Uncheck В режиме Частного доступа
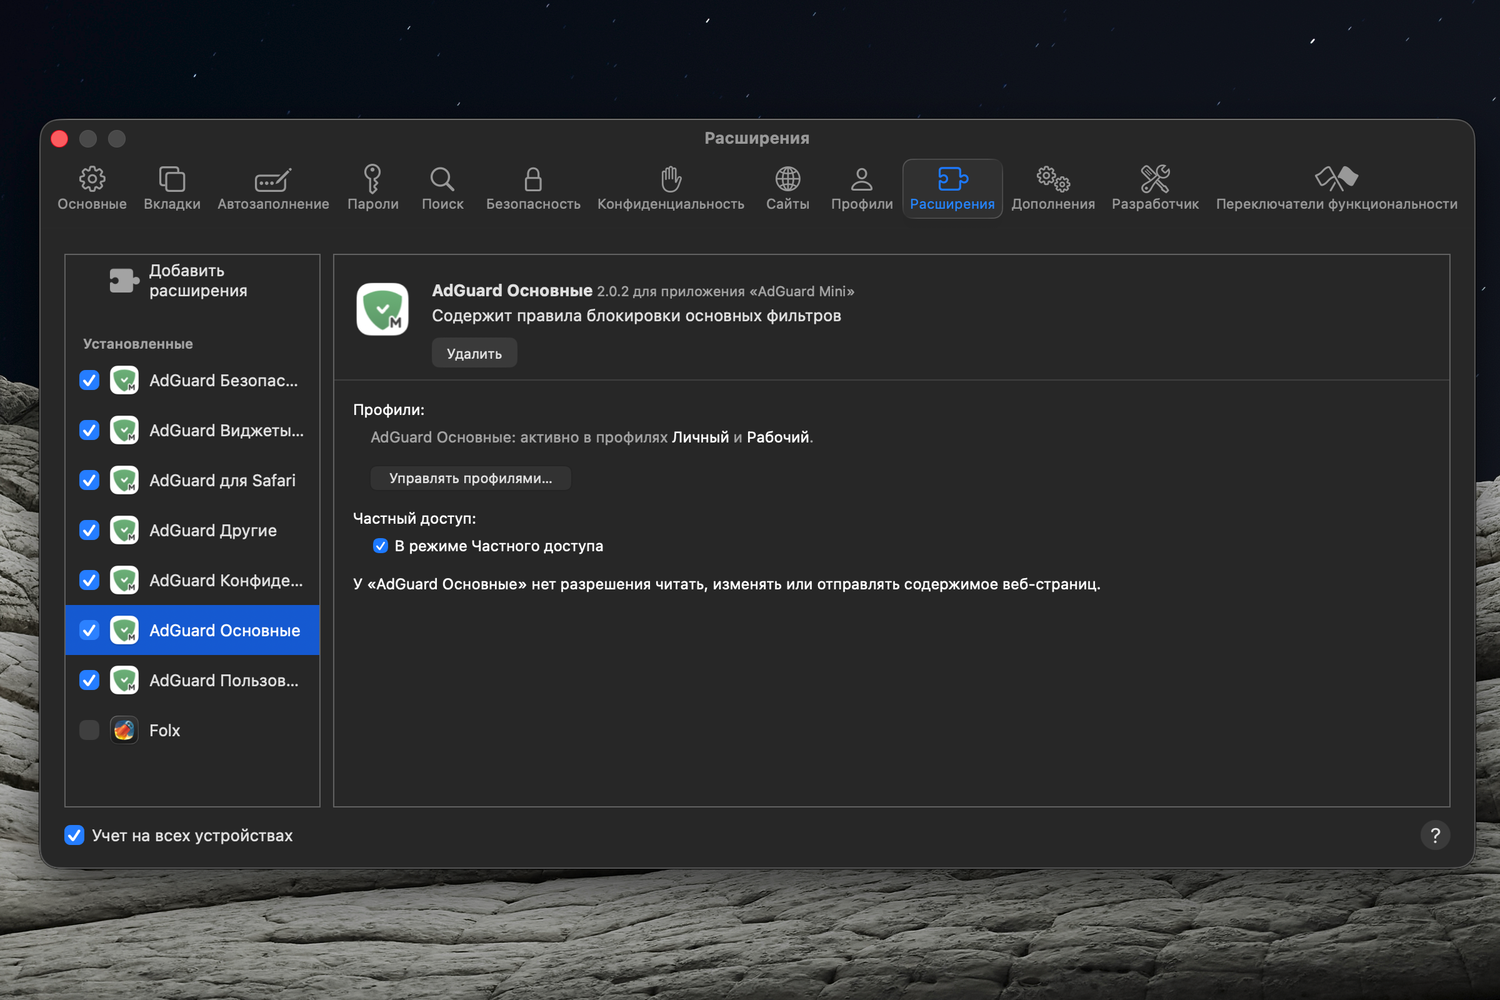The height and width of the screenshot is (1000, 1500). tap(380, 546)
